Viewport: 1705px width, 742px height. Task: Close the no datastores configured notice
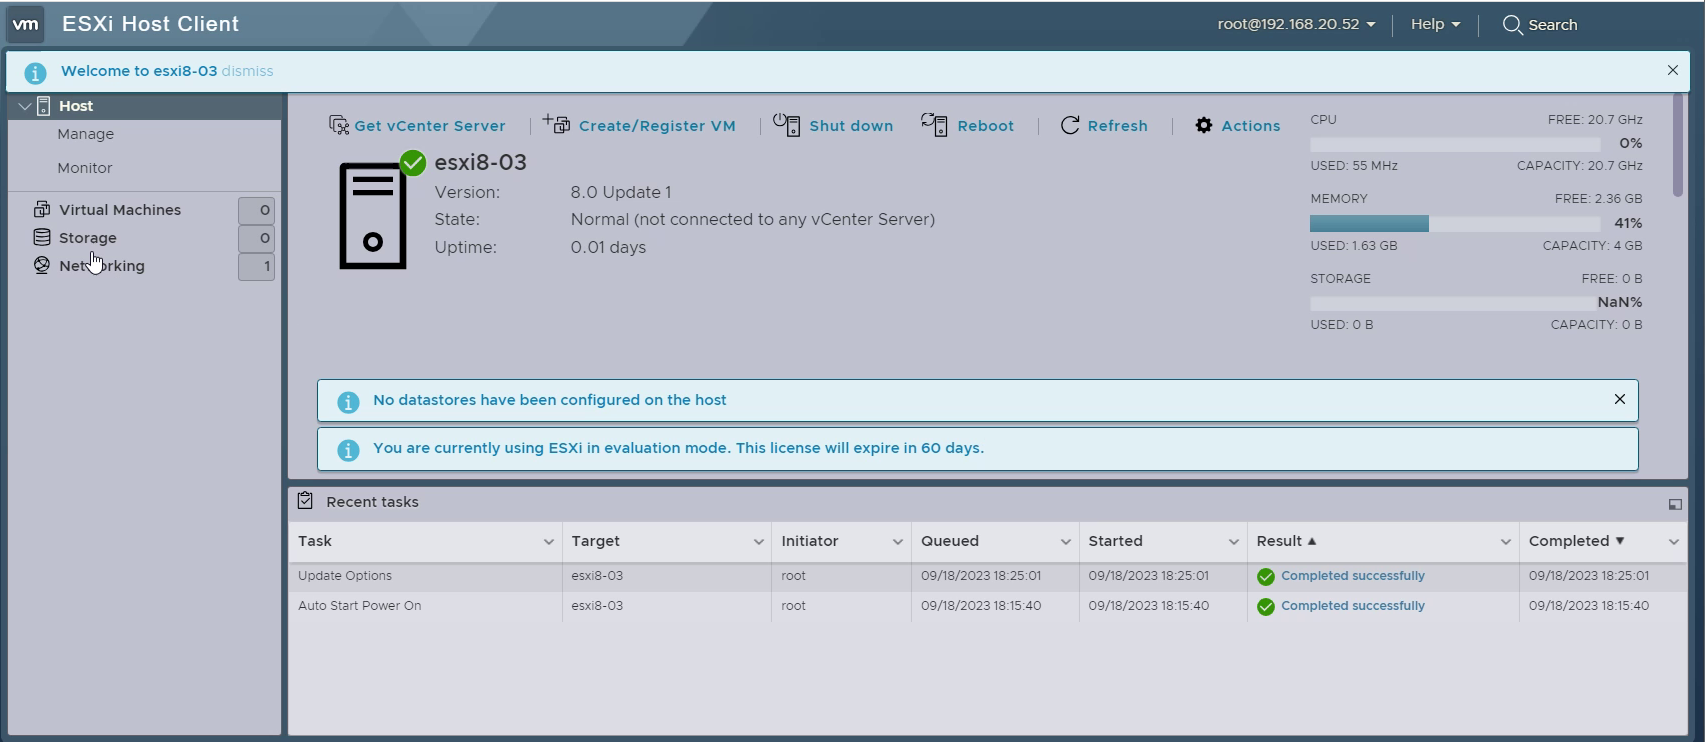point(1620,399)
